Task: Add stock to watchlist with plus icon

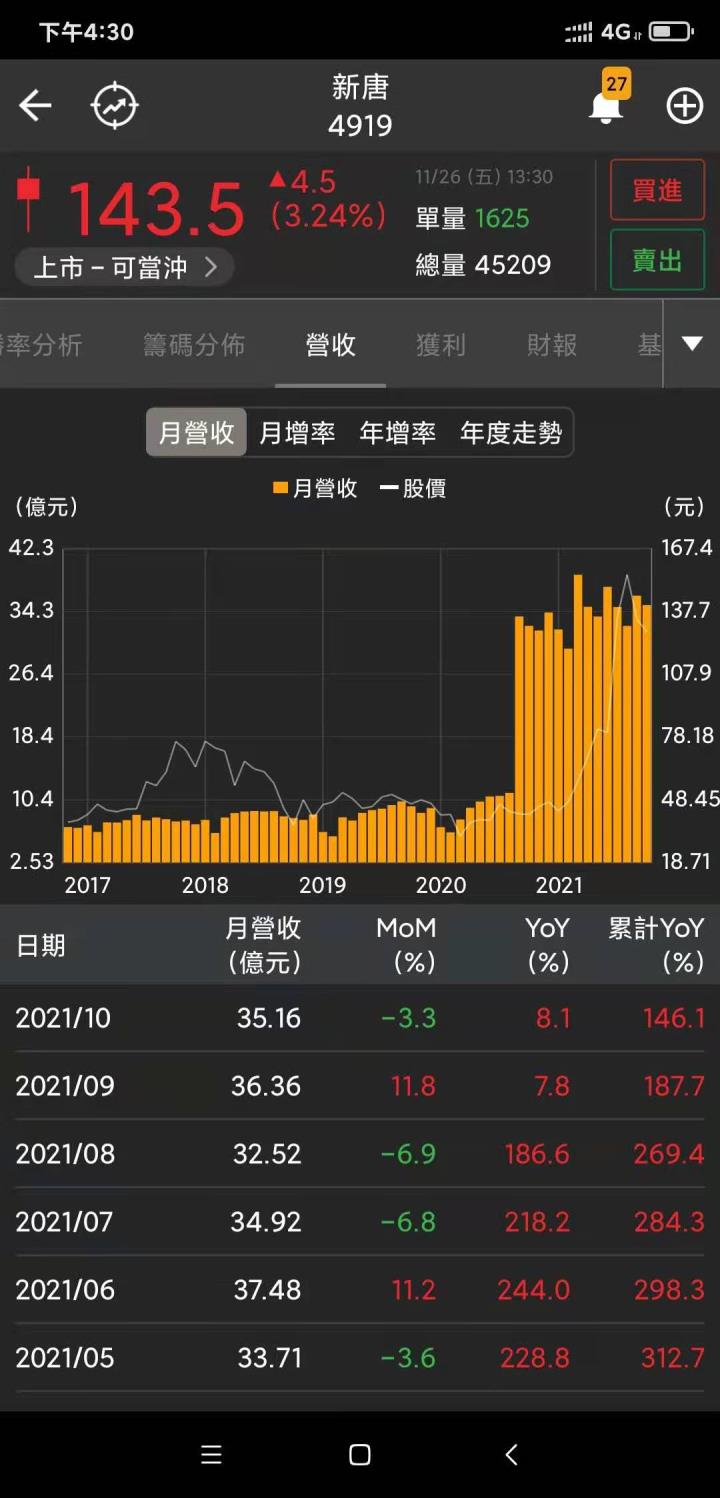Action: pos(685,105)
